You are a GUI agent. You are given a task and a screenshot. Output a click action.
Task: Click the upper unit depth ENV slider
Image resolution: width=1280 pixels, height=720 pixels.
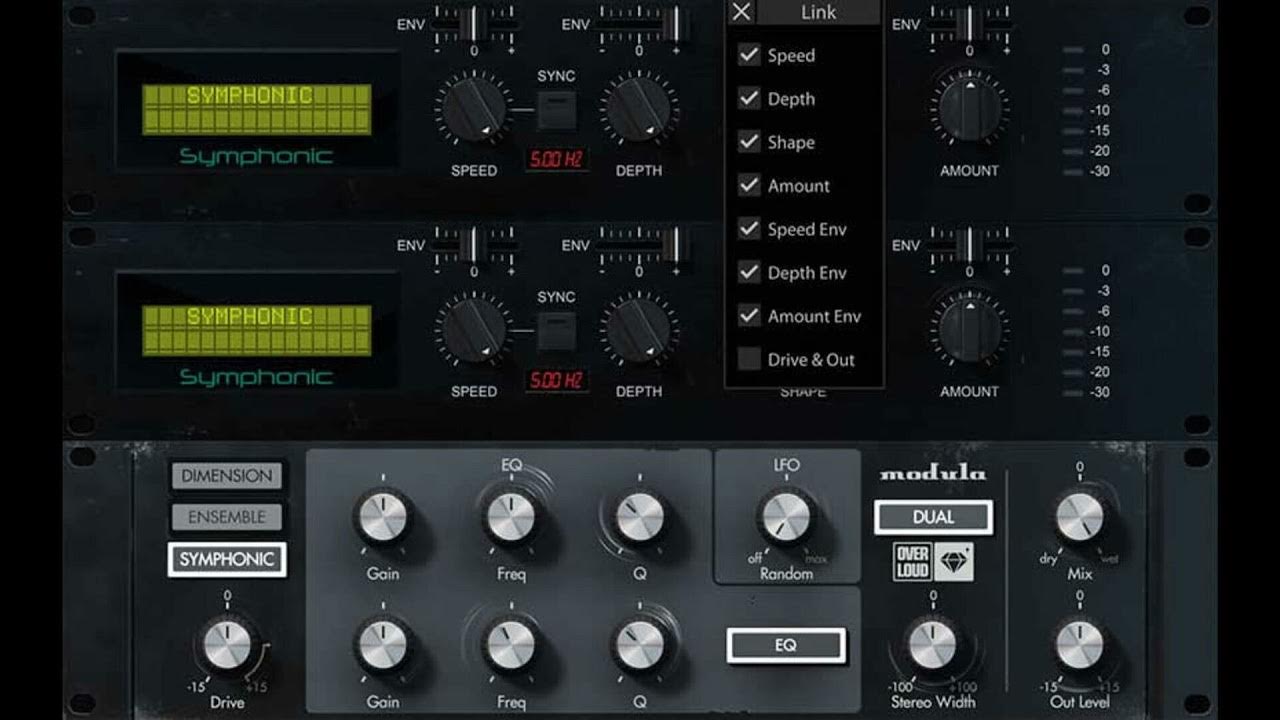[x=642, y=24]
